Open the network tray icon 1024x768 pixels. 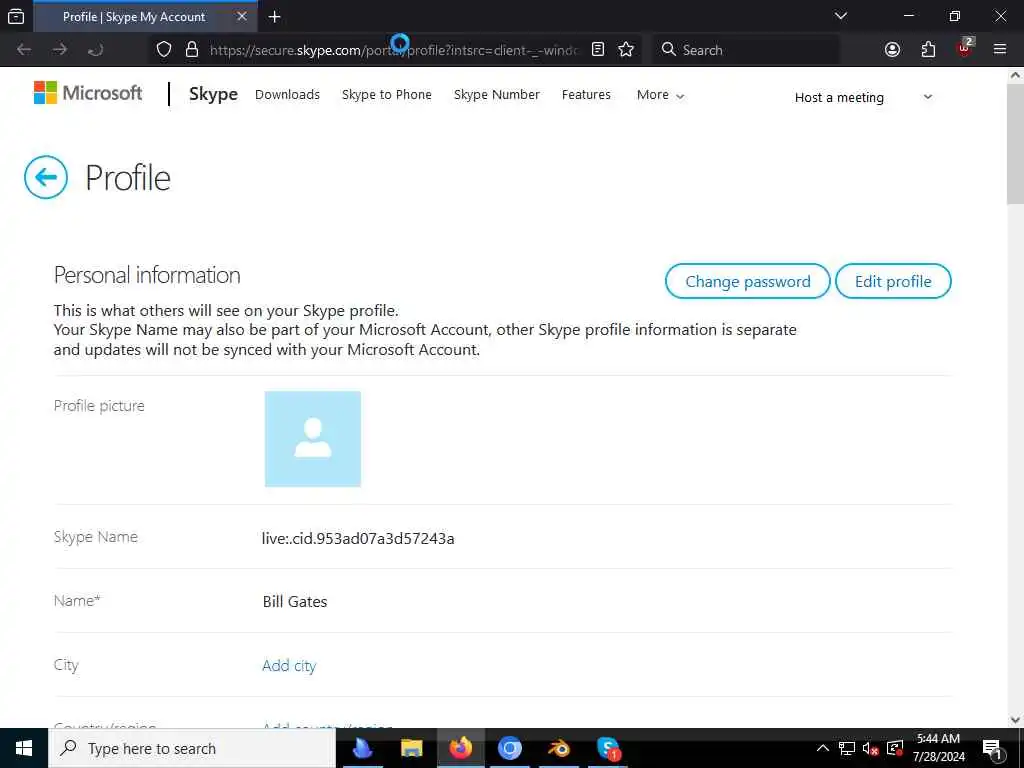pos(847,748)
